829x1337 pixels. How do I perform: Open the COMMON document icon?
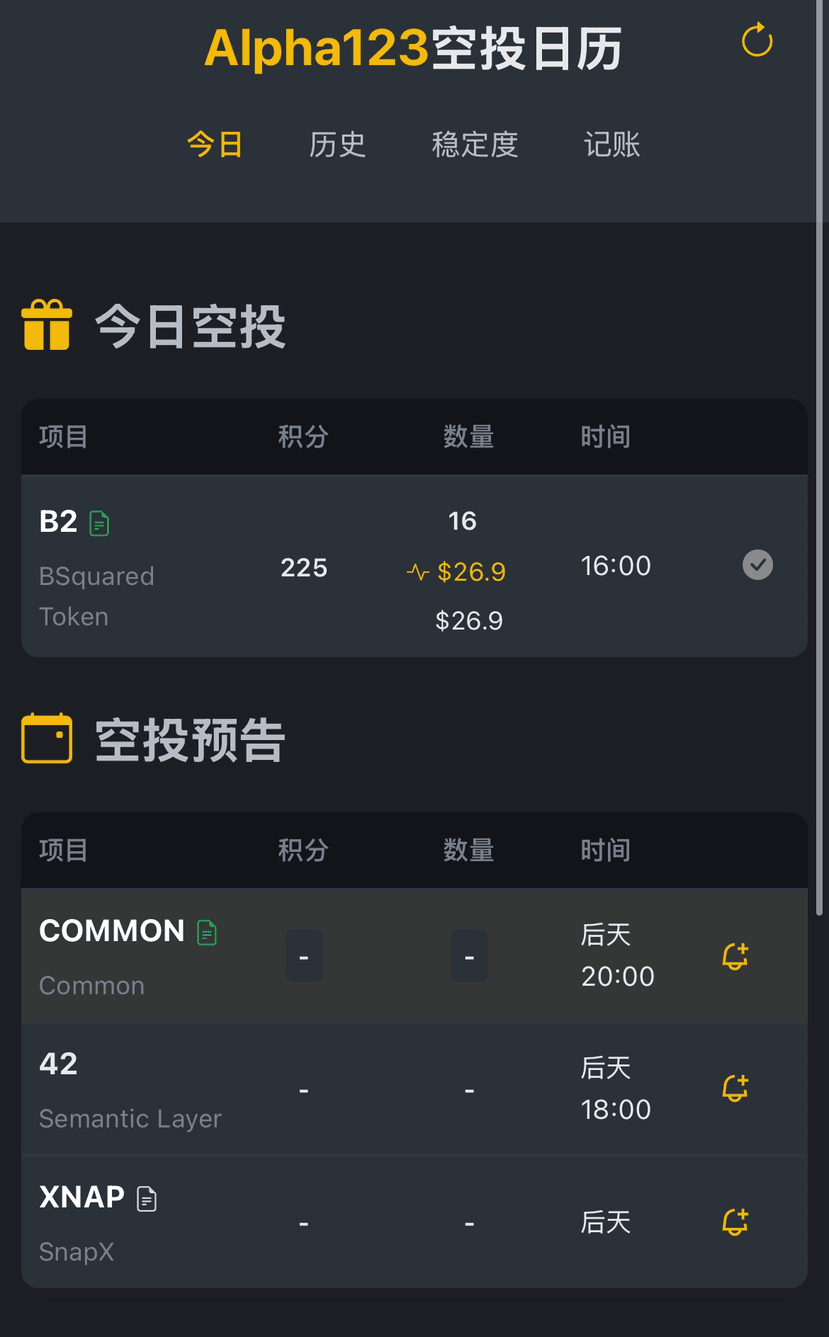point(207,933)
